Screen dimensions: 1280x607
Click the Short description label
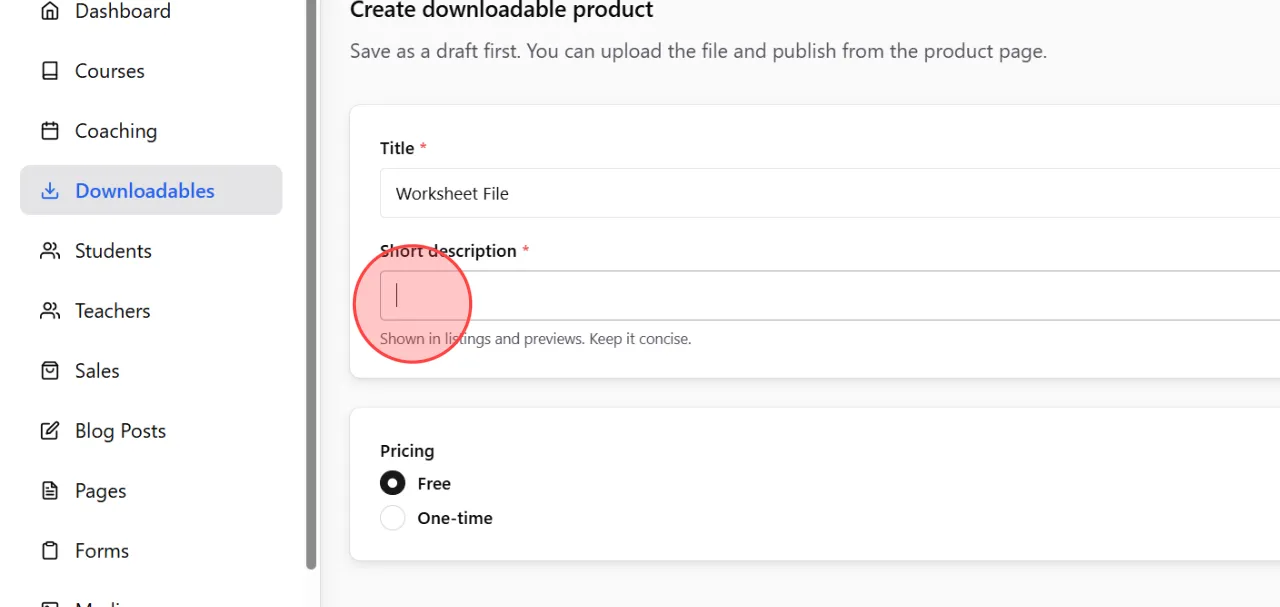pyautogui.click(x=454, y=251)
